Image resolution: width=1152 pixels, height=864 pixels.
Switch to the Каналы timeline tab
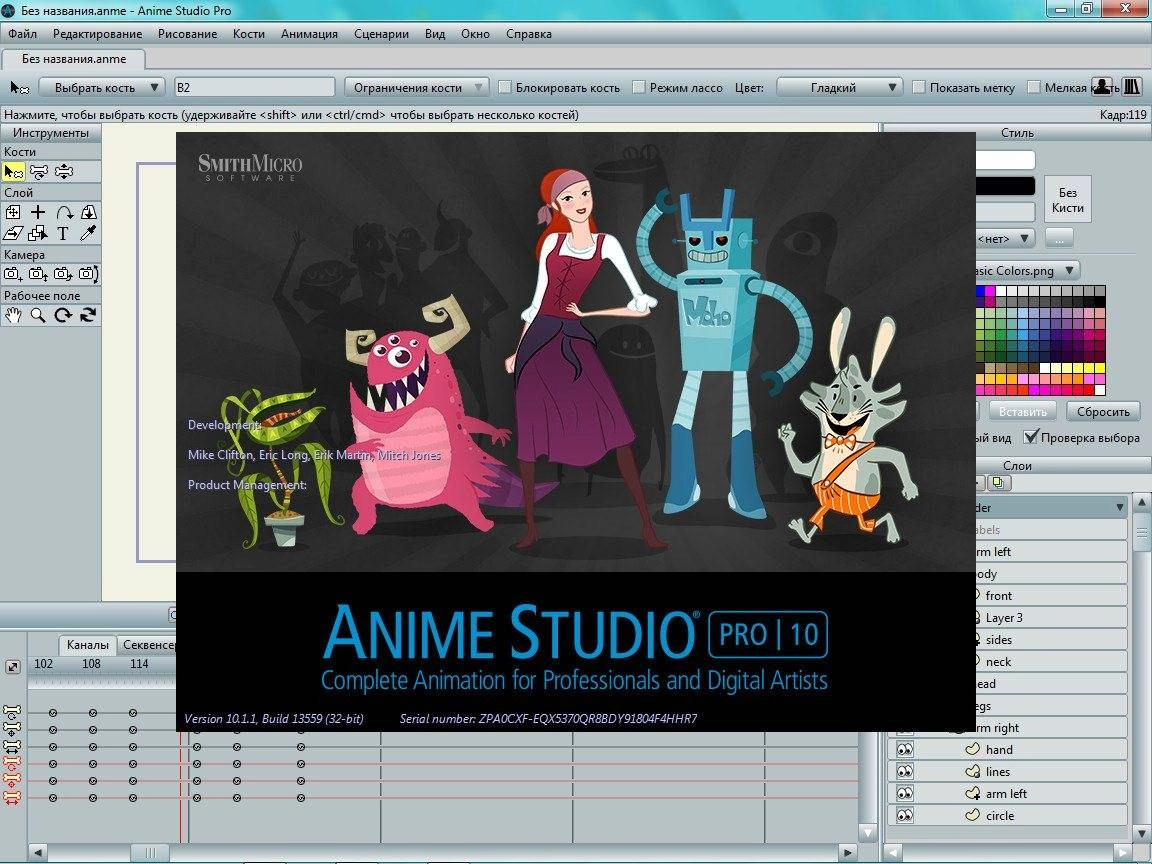pyautogui.click(x=87, y=644)
